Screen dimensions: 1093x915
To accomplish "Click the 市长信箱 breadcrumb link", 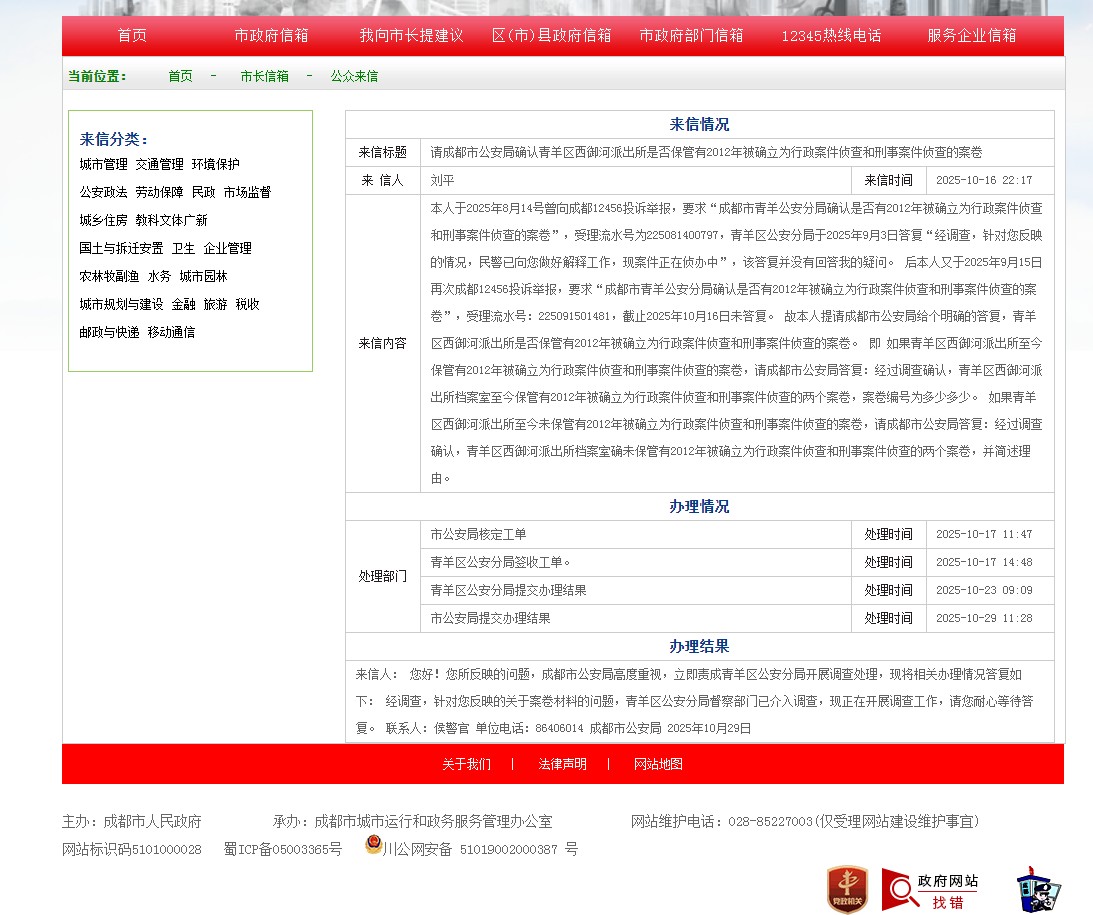I will tap(264, 76).
